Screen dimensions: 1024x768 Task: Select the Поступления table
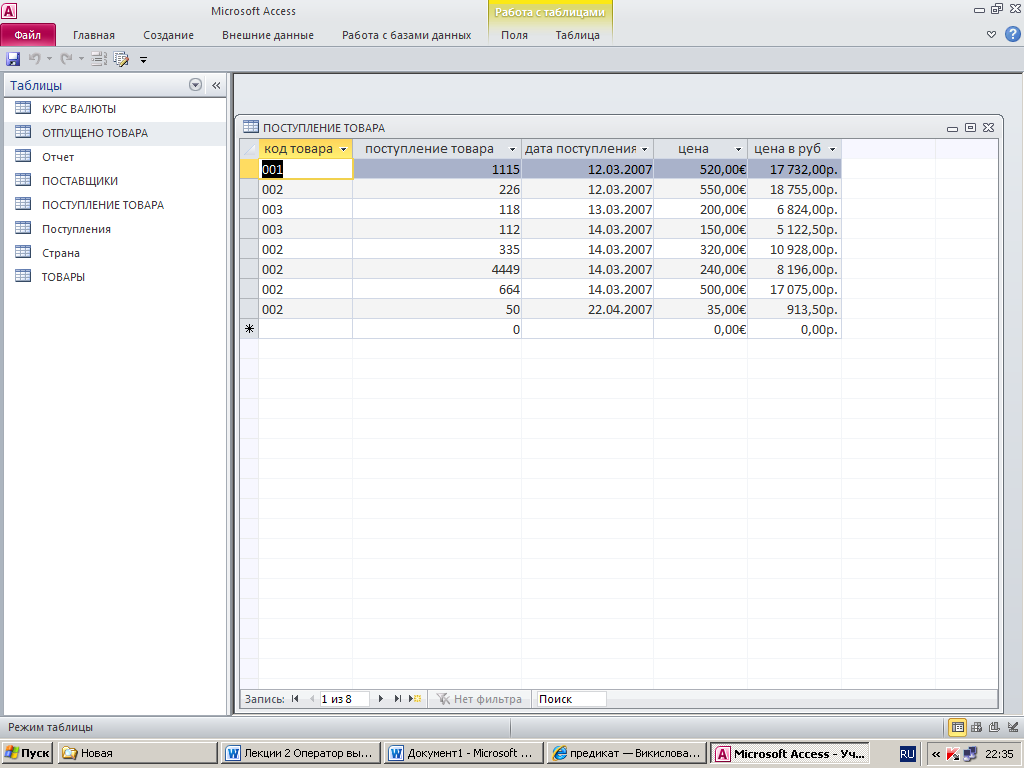76,229
